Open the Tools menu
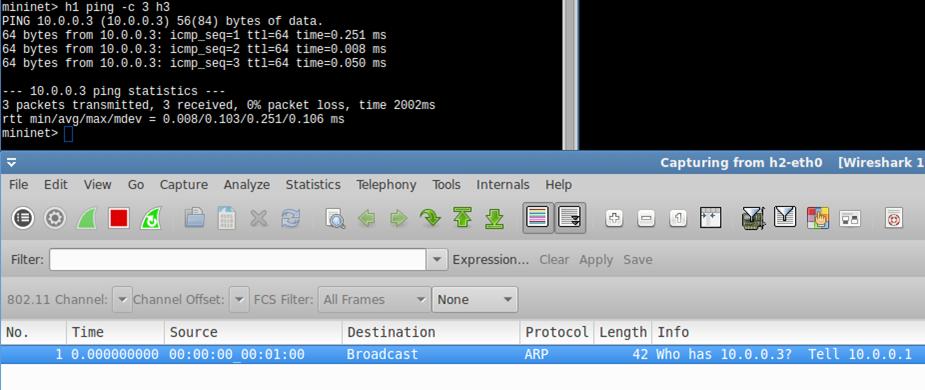The image size is (925, 390). [x=446, y=185]
